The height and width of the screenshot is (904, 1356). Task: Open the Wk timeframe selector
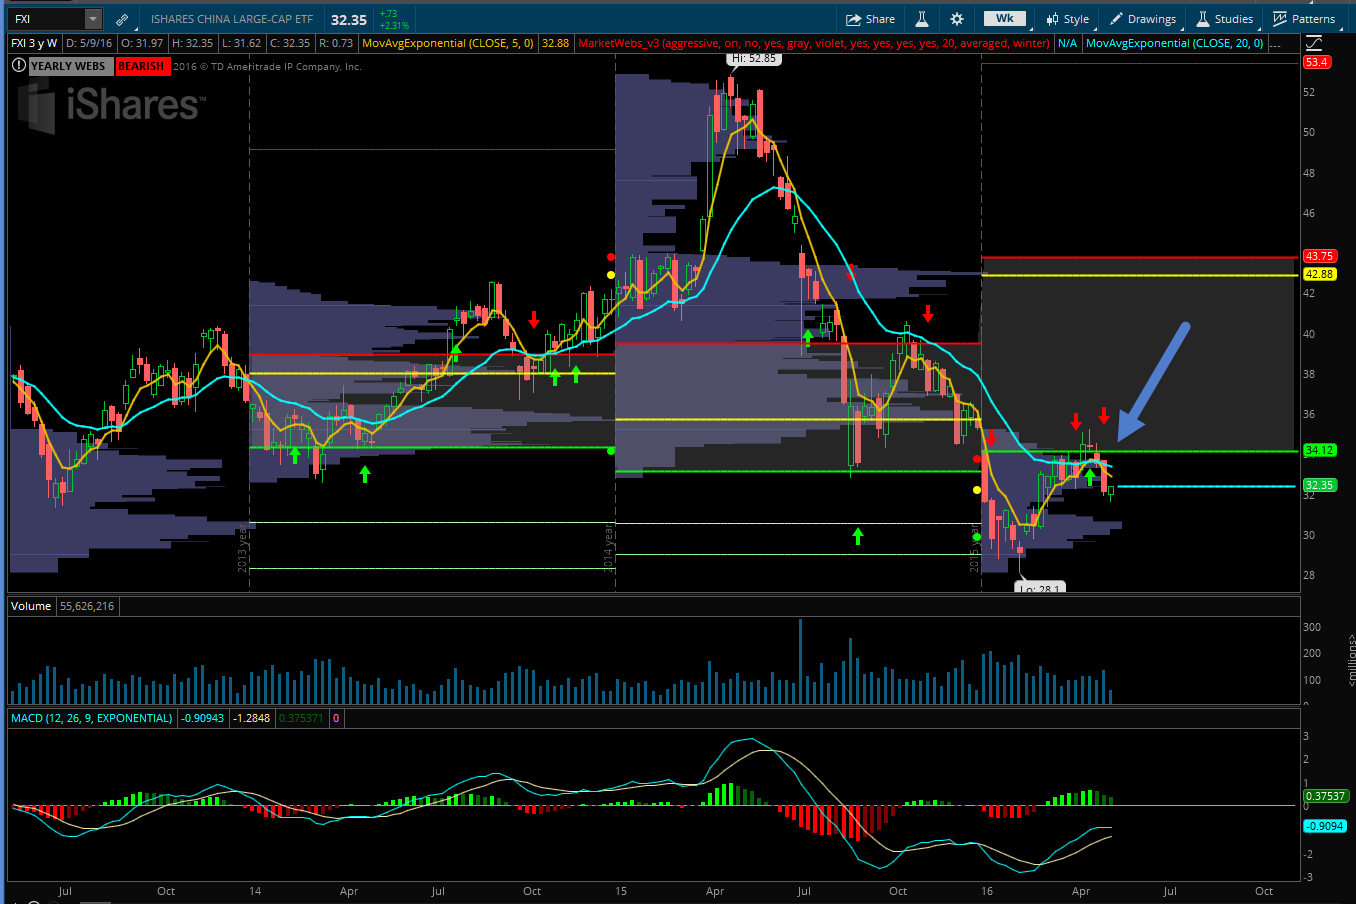coord(1005,19)
